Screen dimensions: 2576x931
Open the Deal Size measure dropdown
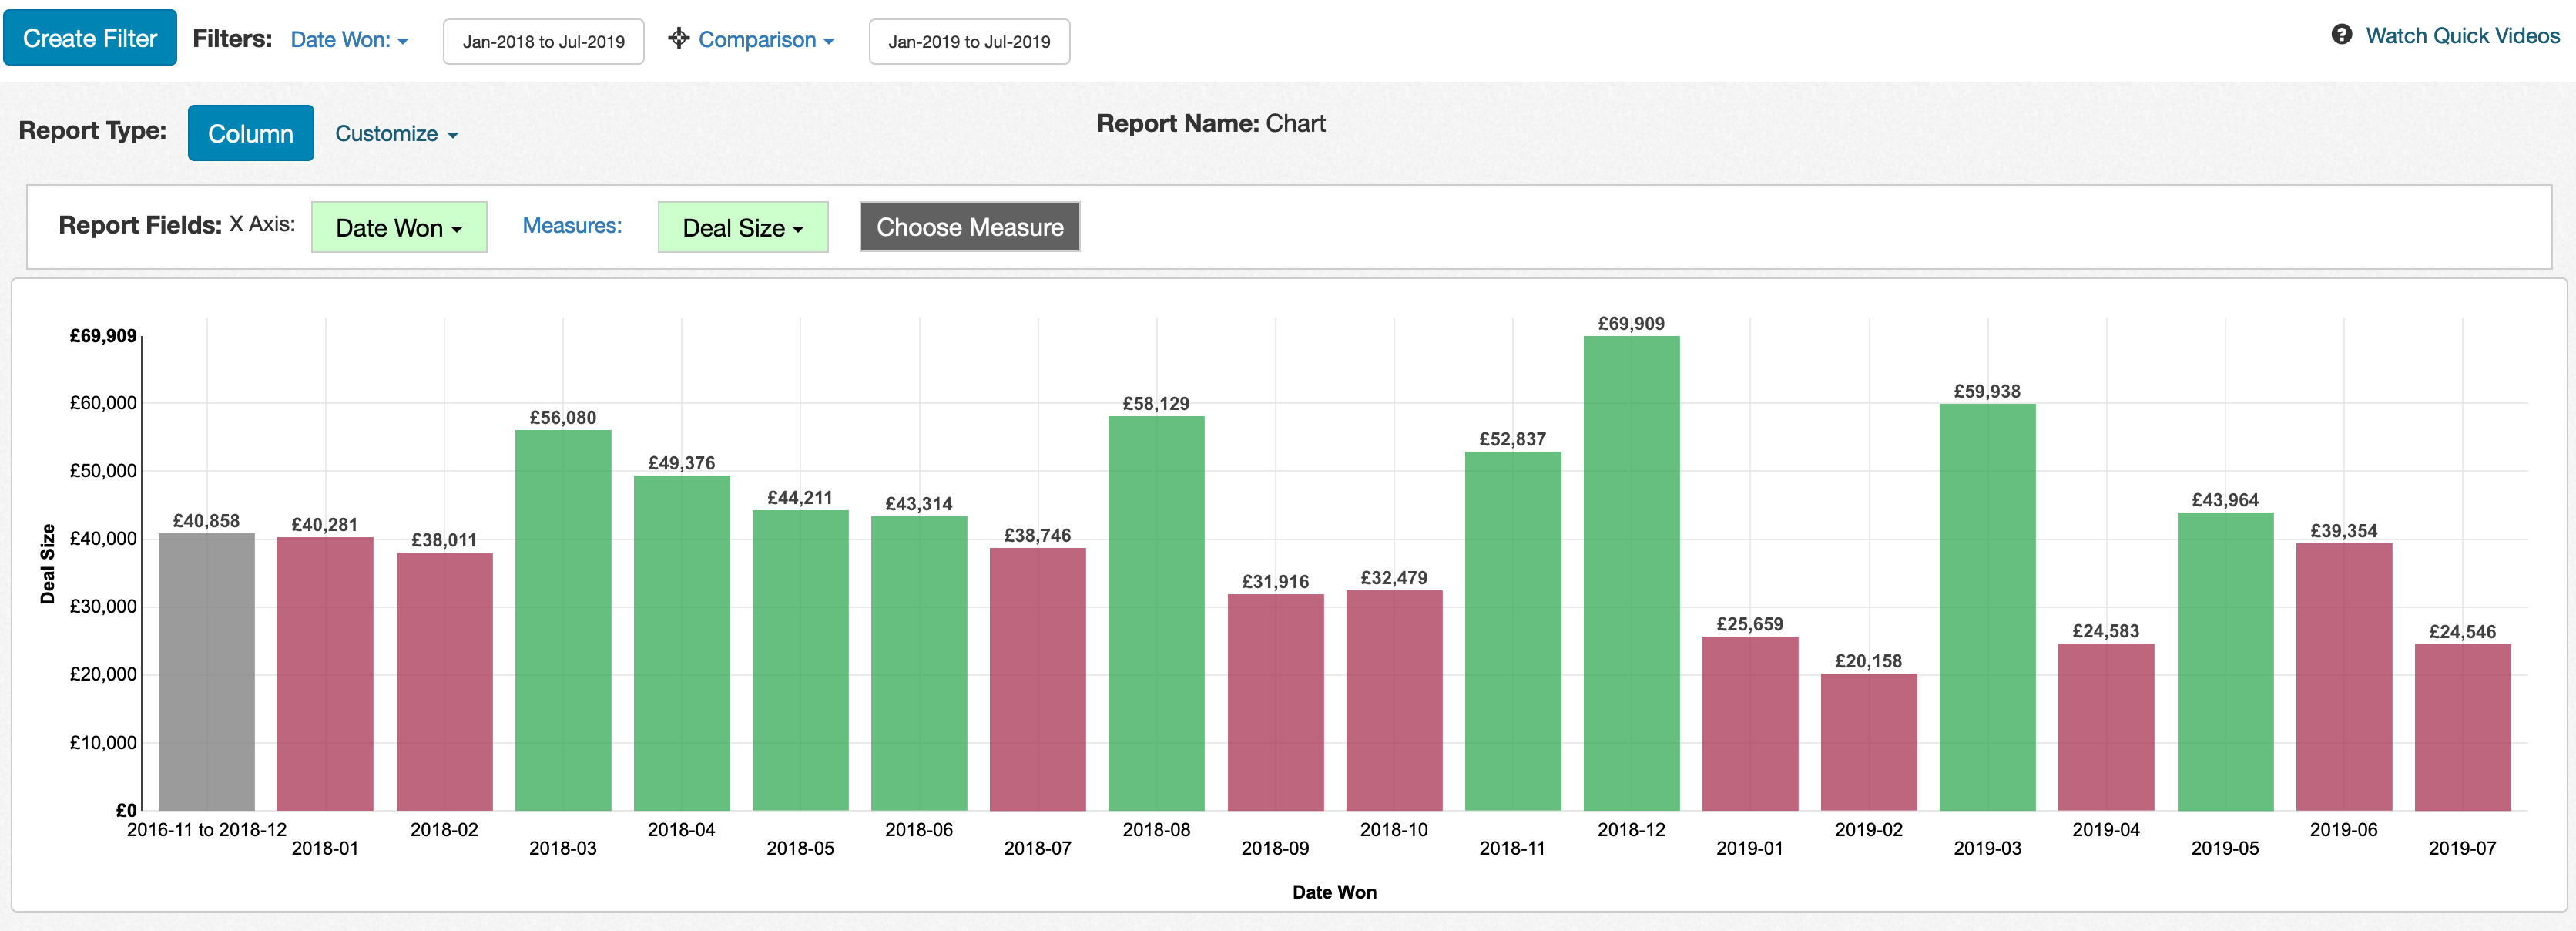coord(743,227)
